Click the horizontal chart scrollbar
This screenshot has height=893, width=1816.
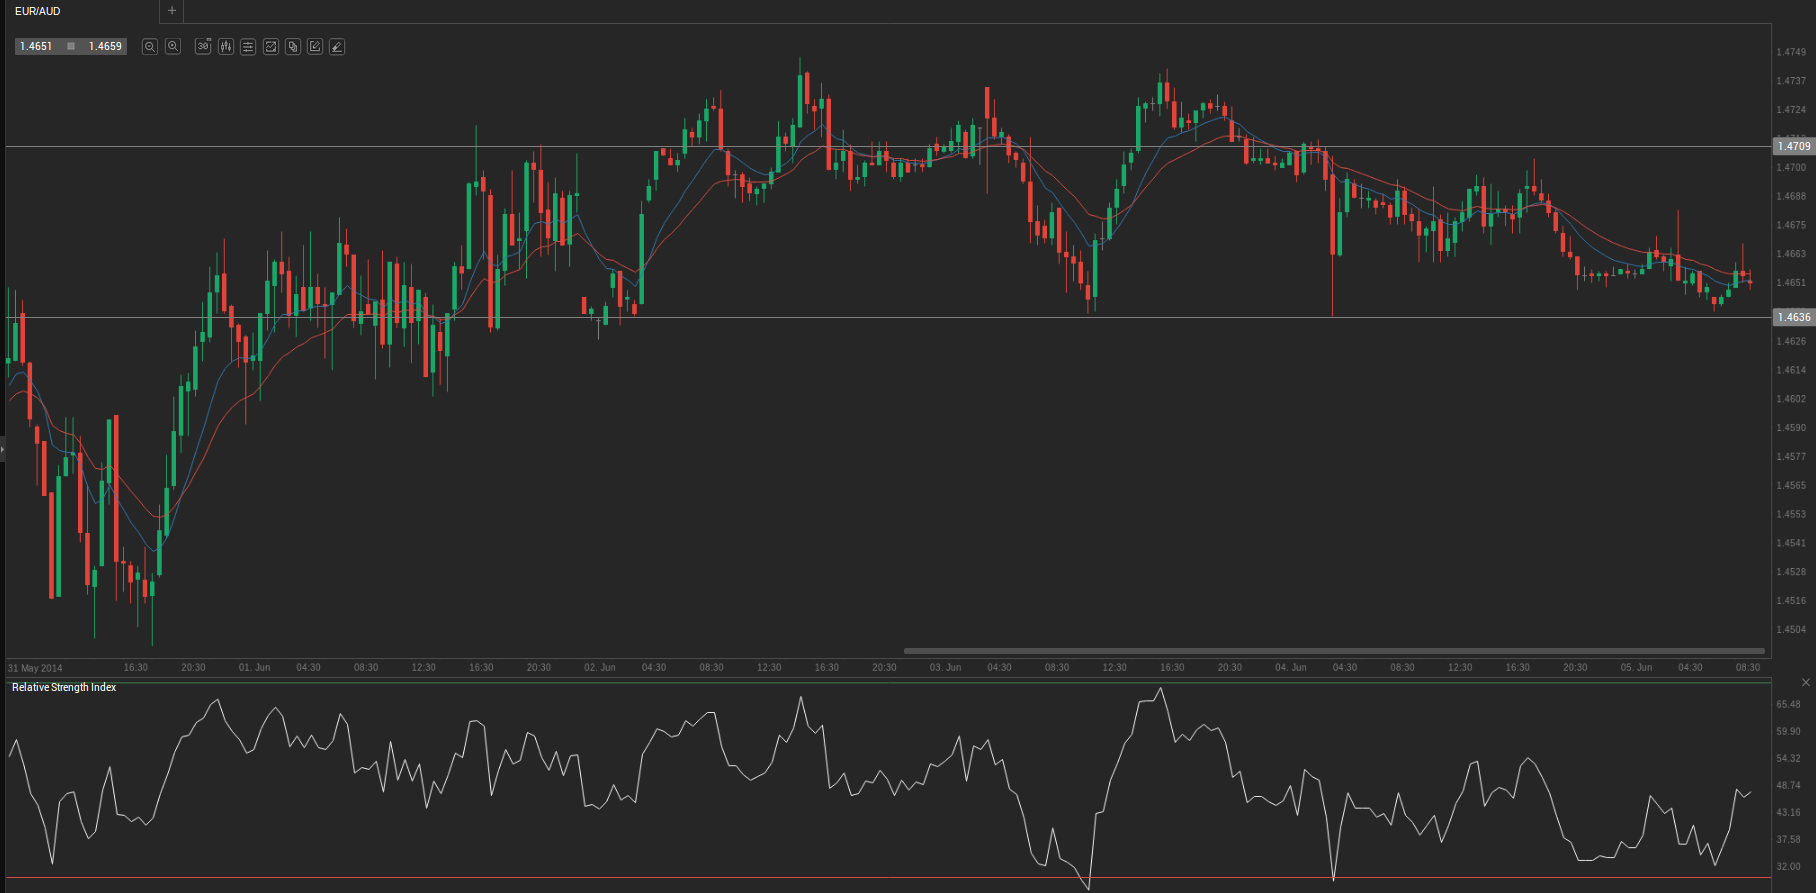click(x=1333, y=651)
